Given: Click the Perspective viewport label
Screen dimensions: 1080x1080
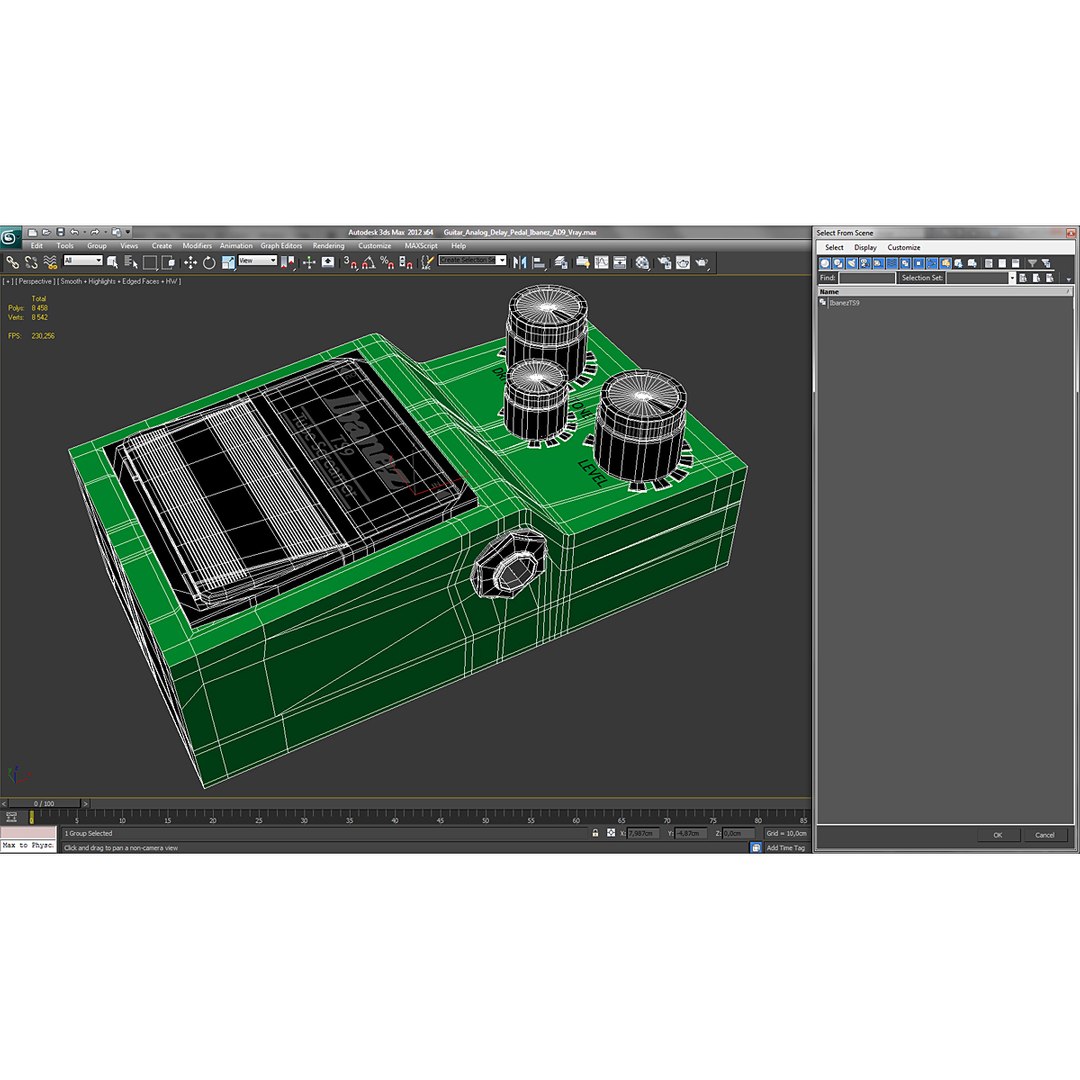Looking at the screenshot, I should (34, 282).
